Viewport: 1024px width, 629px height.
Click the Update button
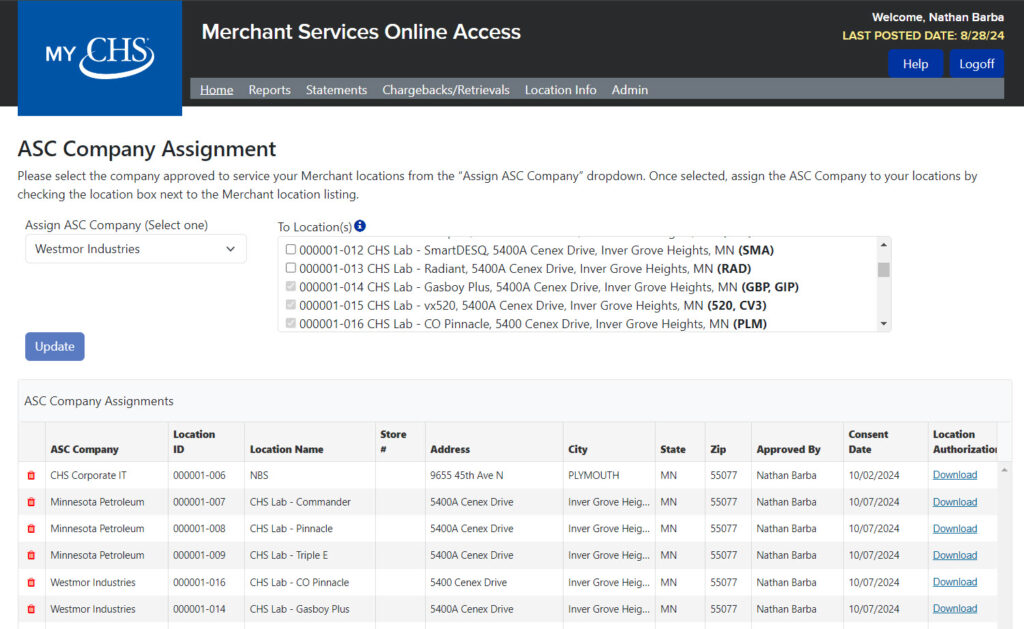55,346
